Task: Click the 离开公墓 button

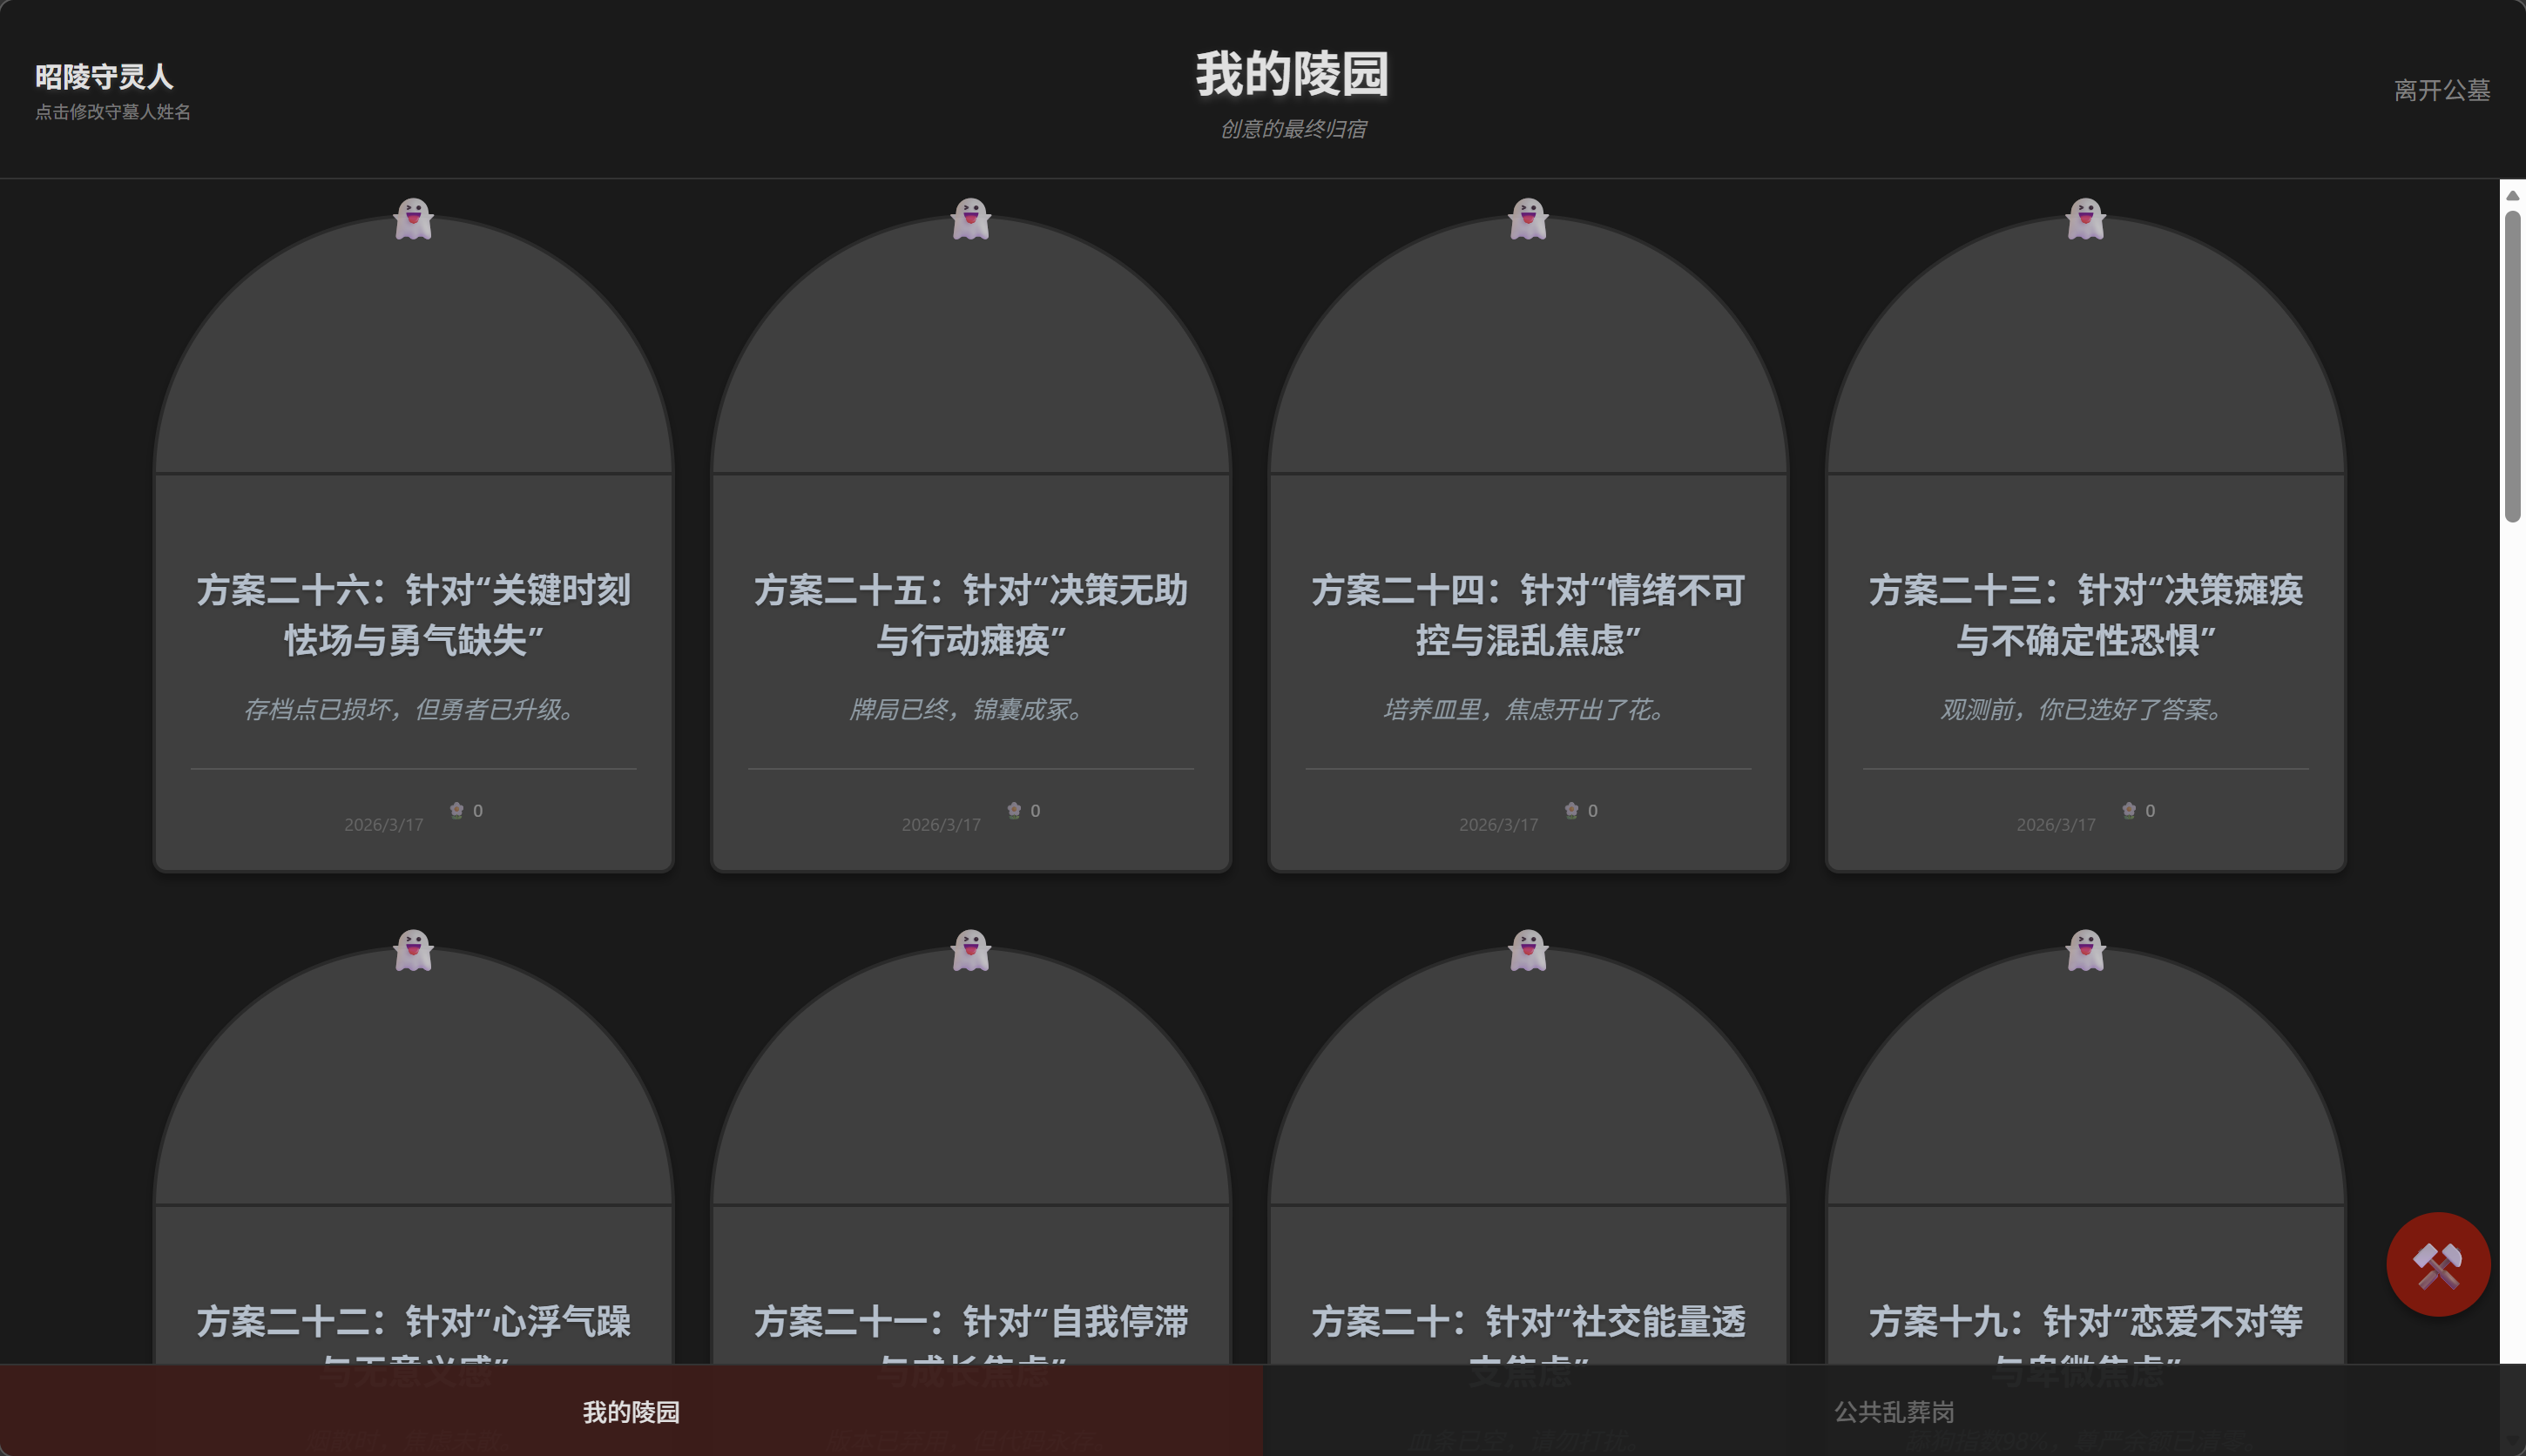Action: 2440,90
